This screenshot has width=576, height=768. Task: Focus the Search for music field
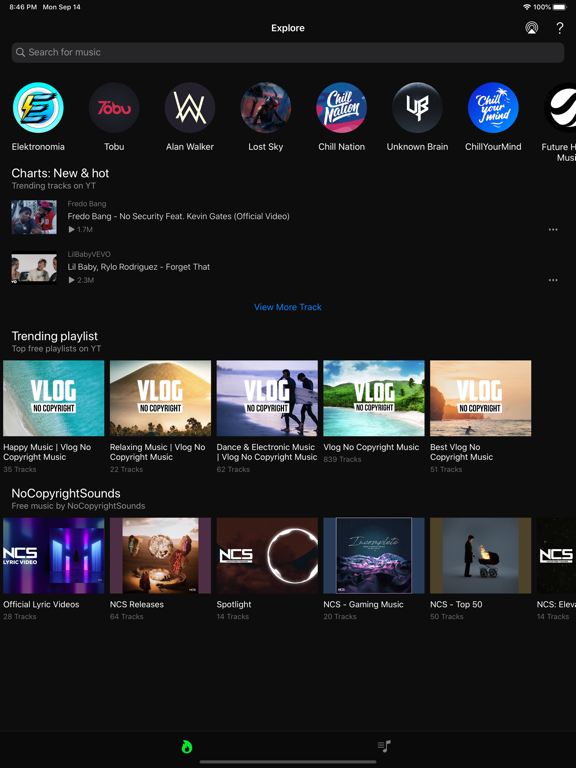coord(288,52)
